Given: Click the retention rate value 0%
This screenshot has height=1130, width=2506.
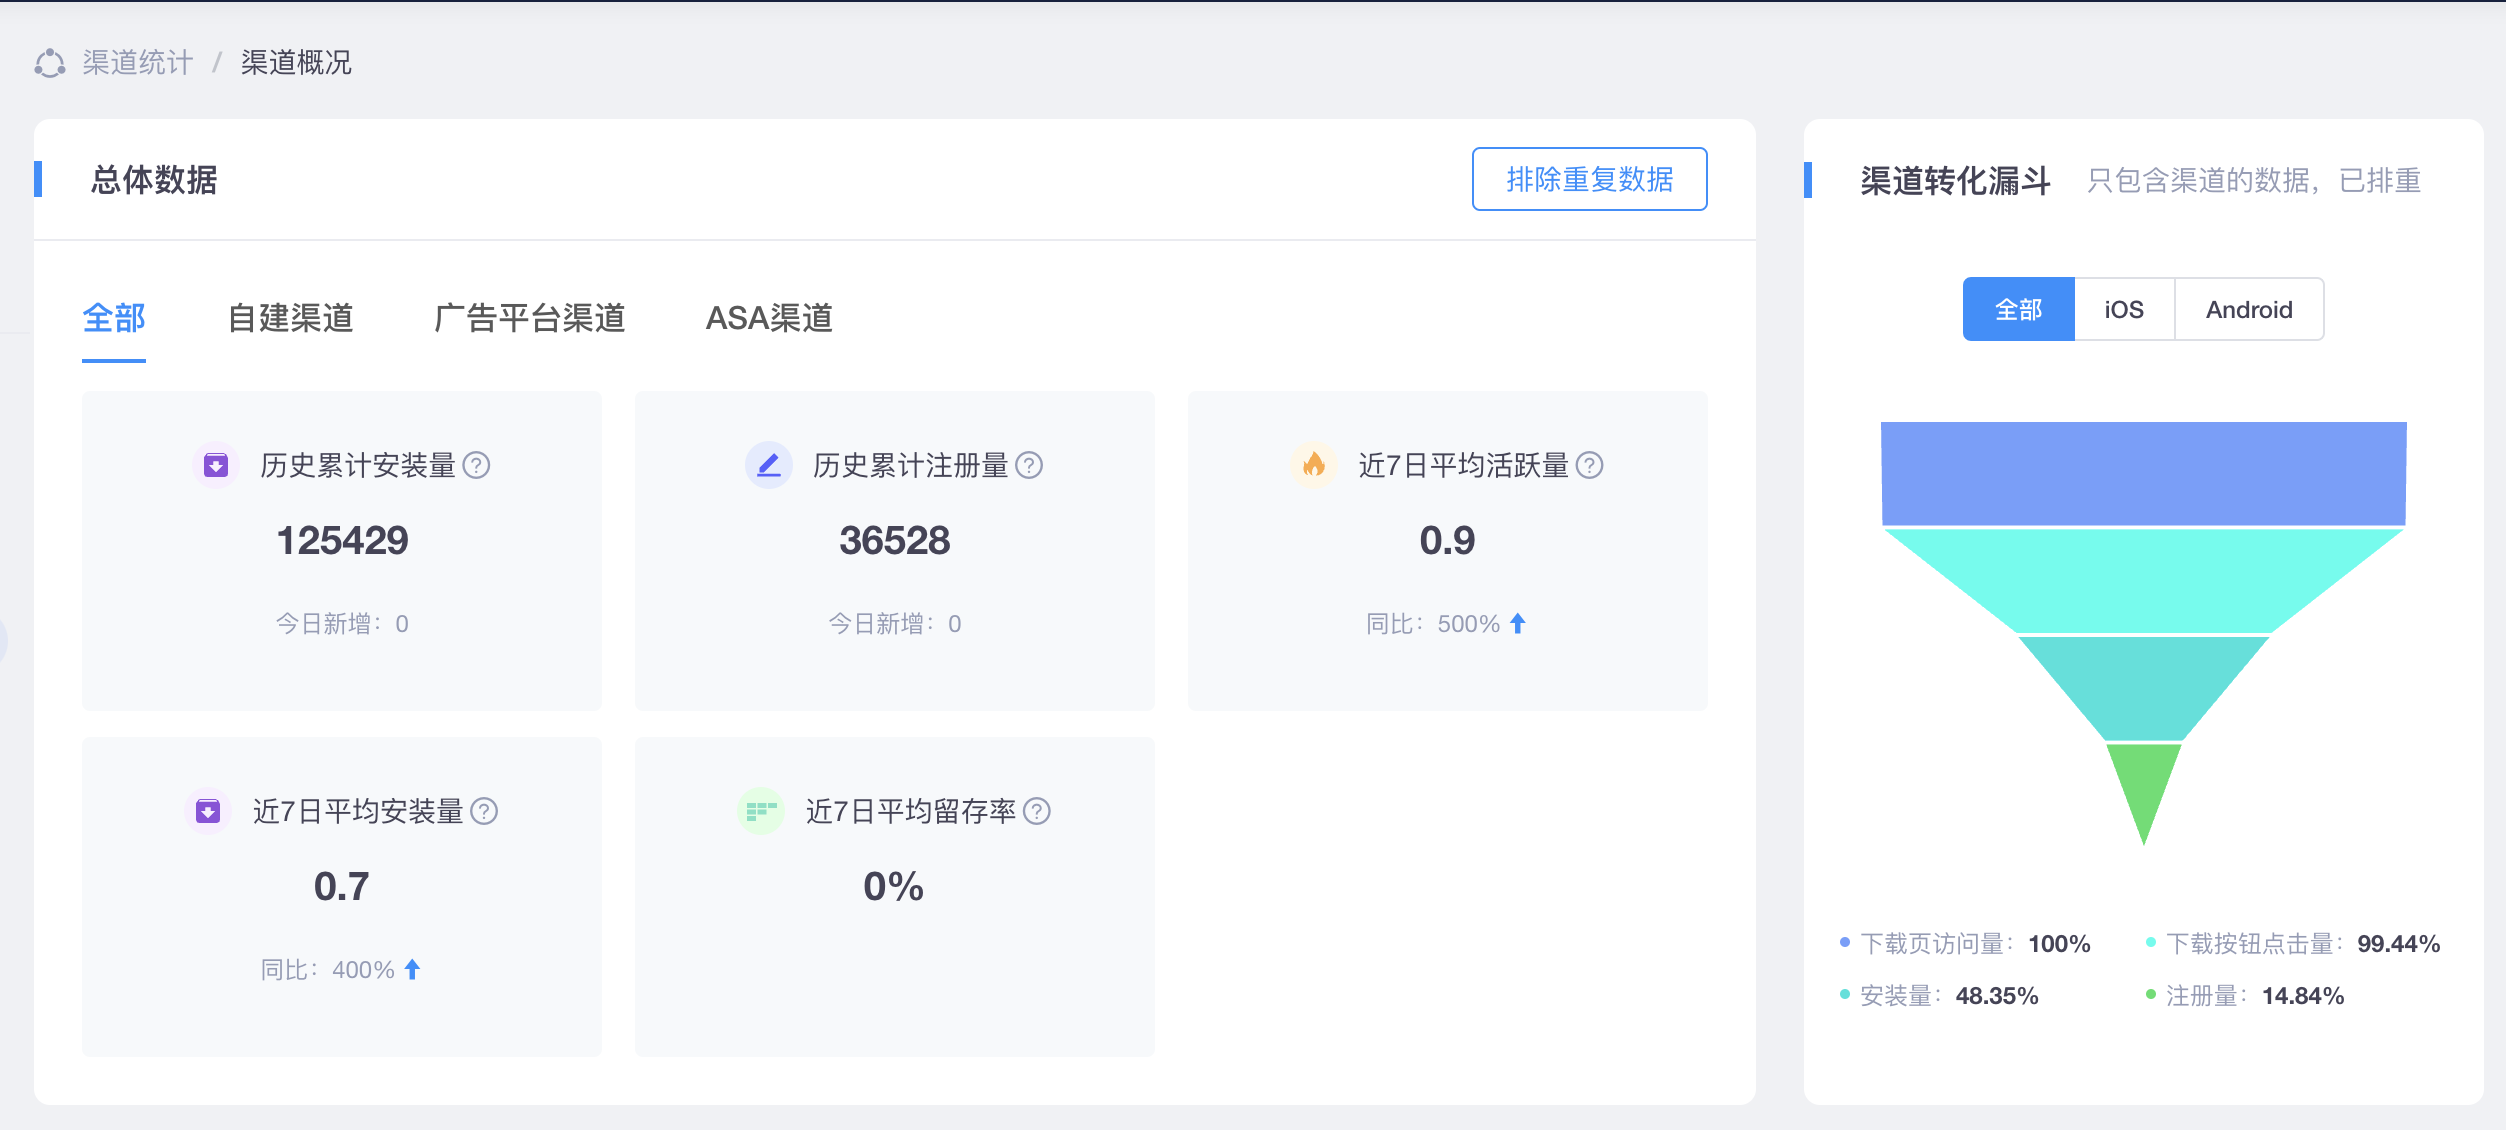Looking at the screenshot, I should click(893, 887).
